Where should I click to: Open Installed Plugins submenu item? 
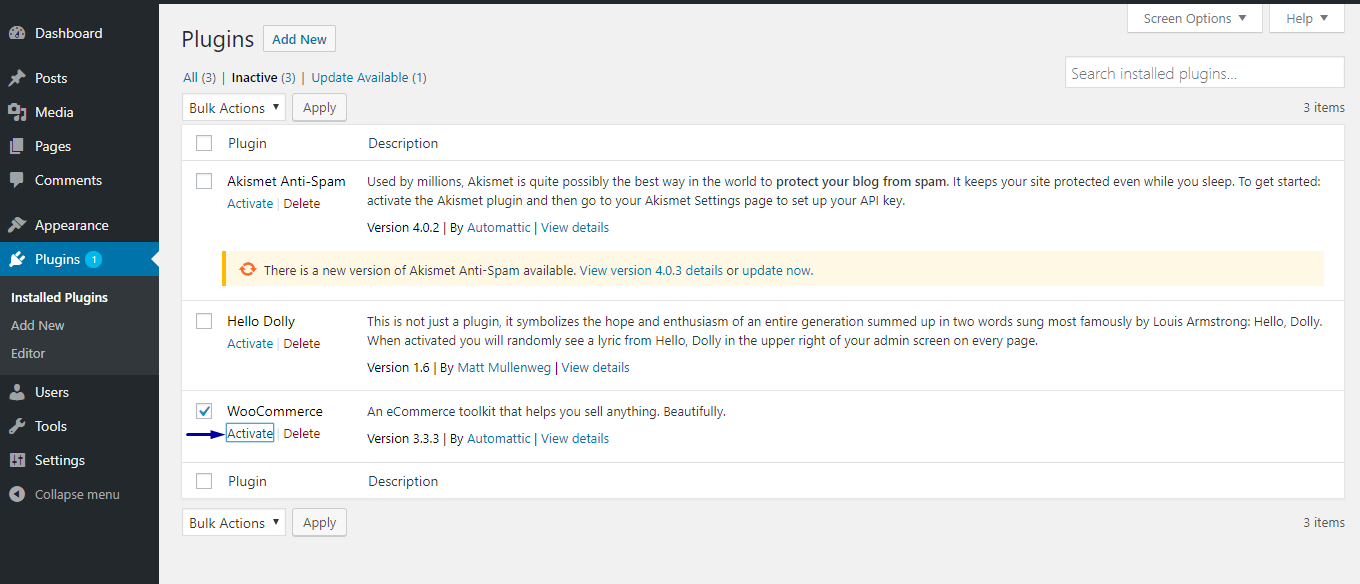[x=59, y=297]
